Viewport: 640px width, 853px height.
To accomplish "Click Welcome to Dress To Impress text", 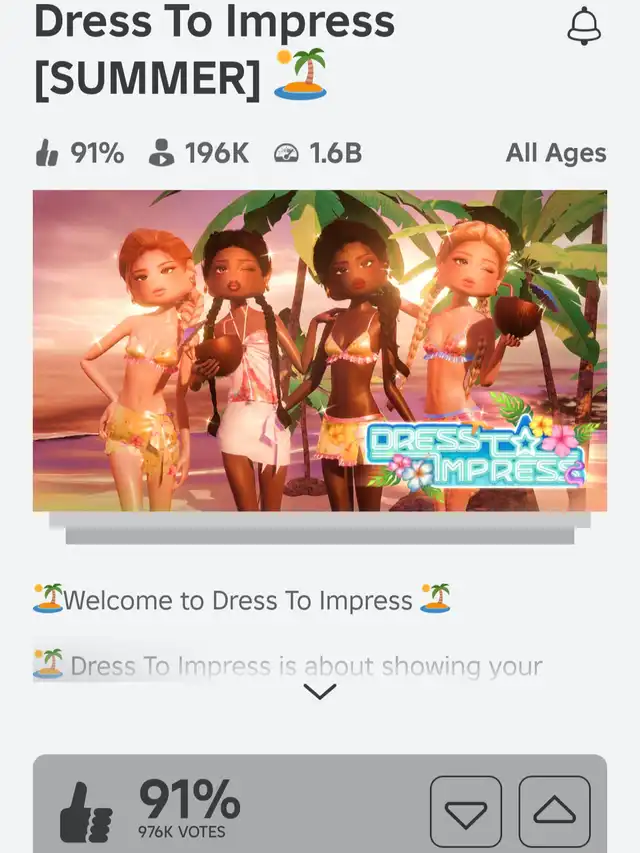I will pyautogui.click(x=238, y=600).
